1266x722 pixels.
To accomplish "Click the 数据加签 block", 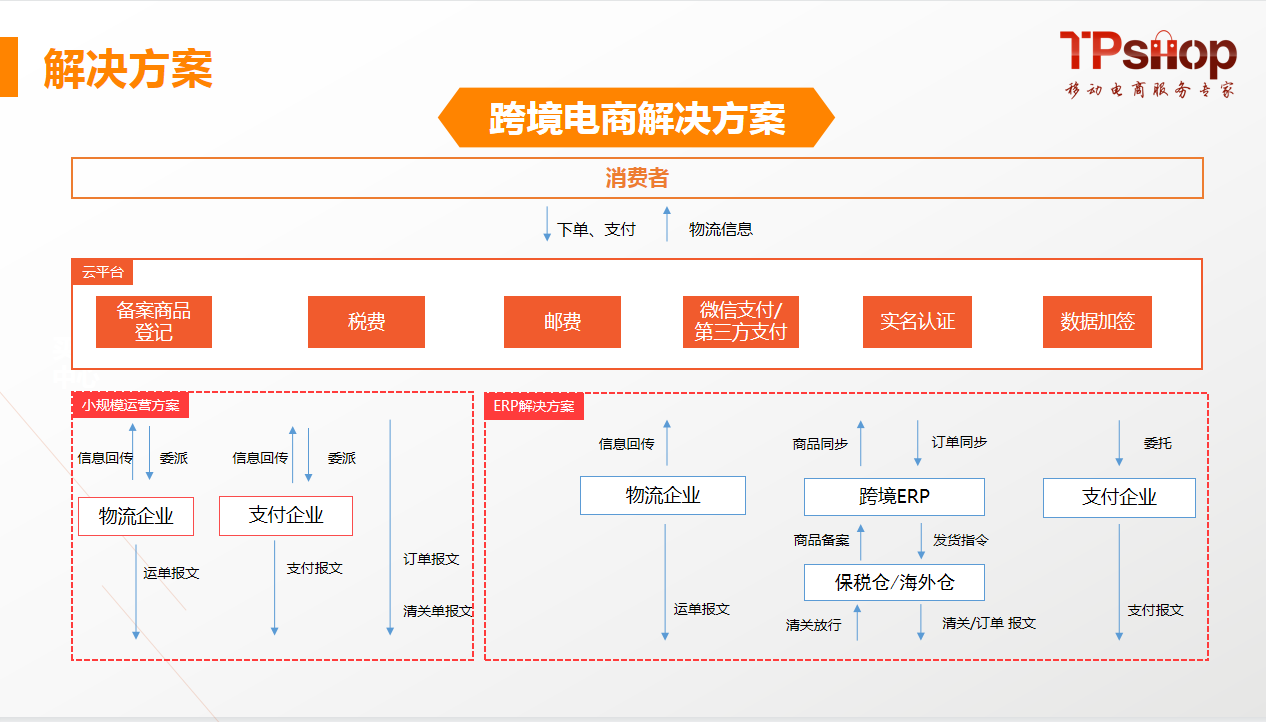I will click(x=1097, y=322).
